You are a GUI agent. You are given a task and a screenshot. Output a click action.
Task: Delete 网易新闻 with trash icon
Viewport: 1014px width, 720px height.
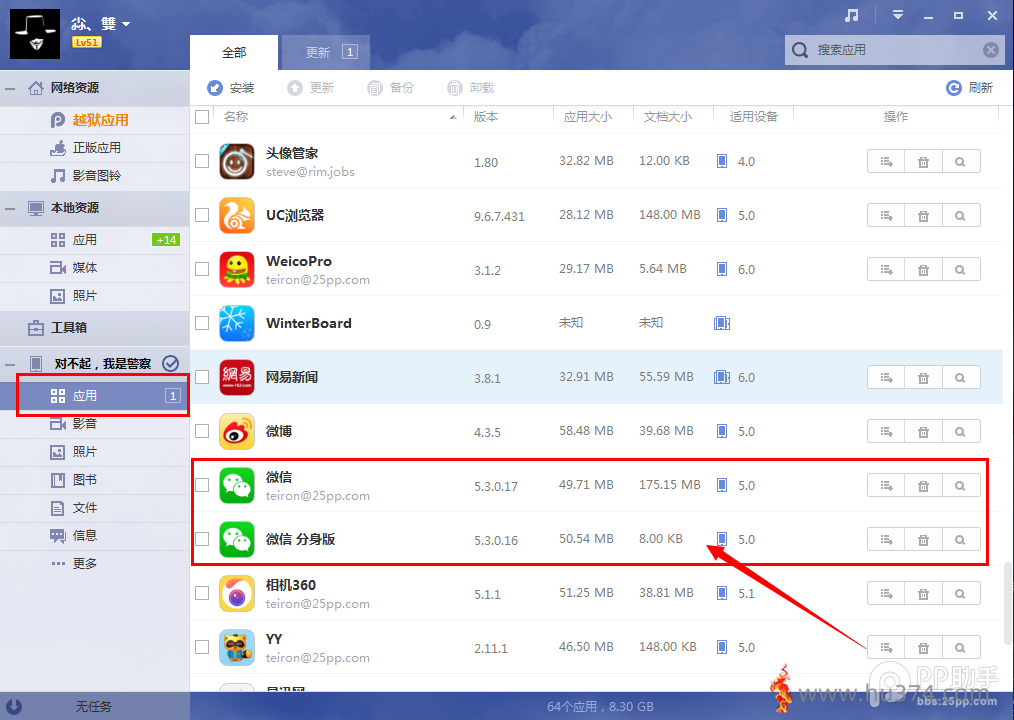[923, 378]
